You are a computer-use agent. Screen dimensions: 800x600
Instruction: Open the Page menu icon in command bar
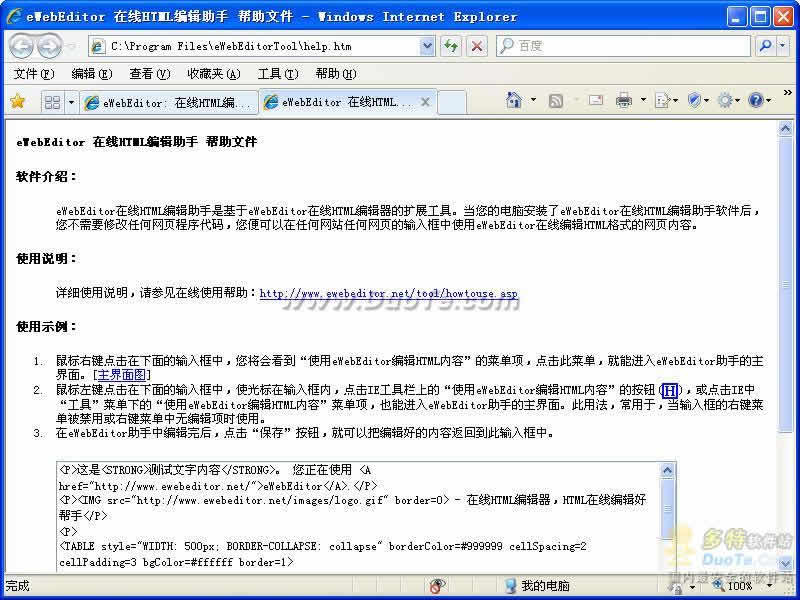(x=666, y=100)
